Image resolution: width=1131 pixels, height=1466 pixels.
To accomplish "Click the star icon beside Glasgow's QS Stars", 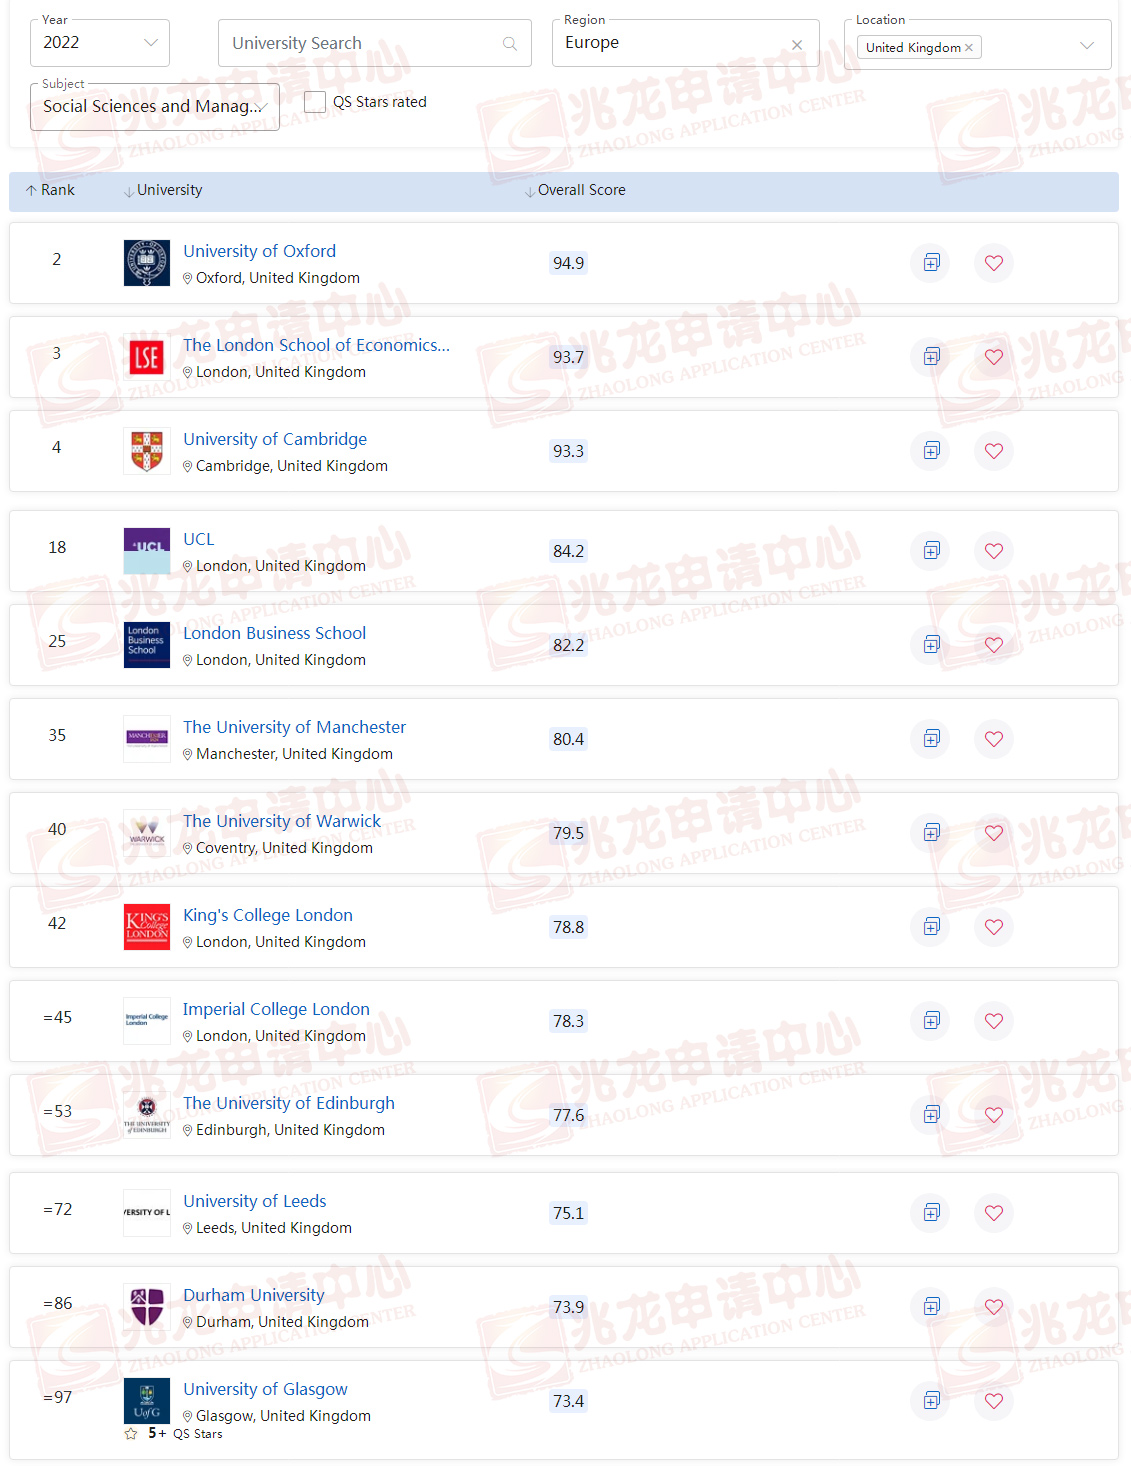I will pos(130,1433).
